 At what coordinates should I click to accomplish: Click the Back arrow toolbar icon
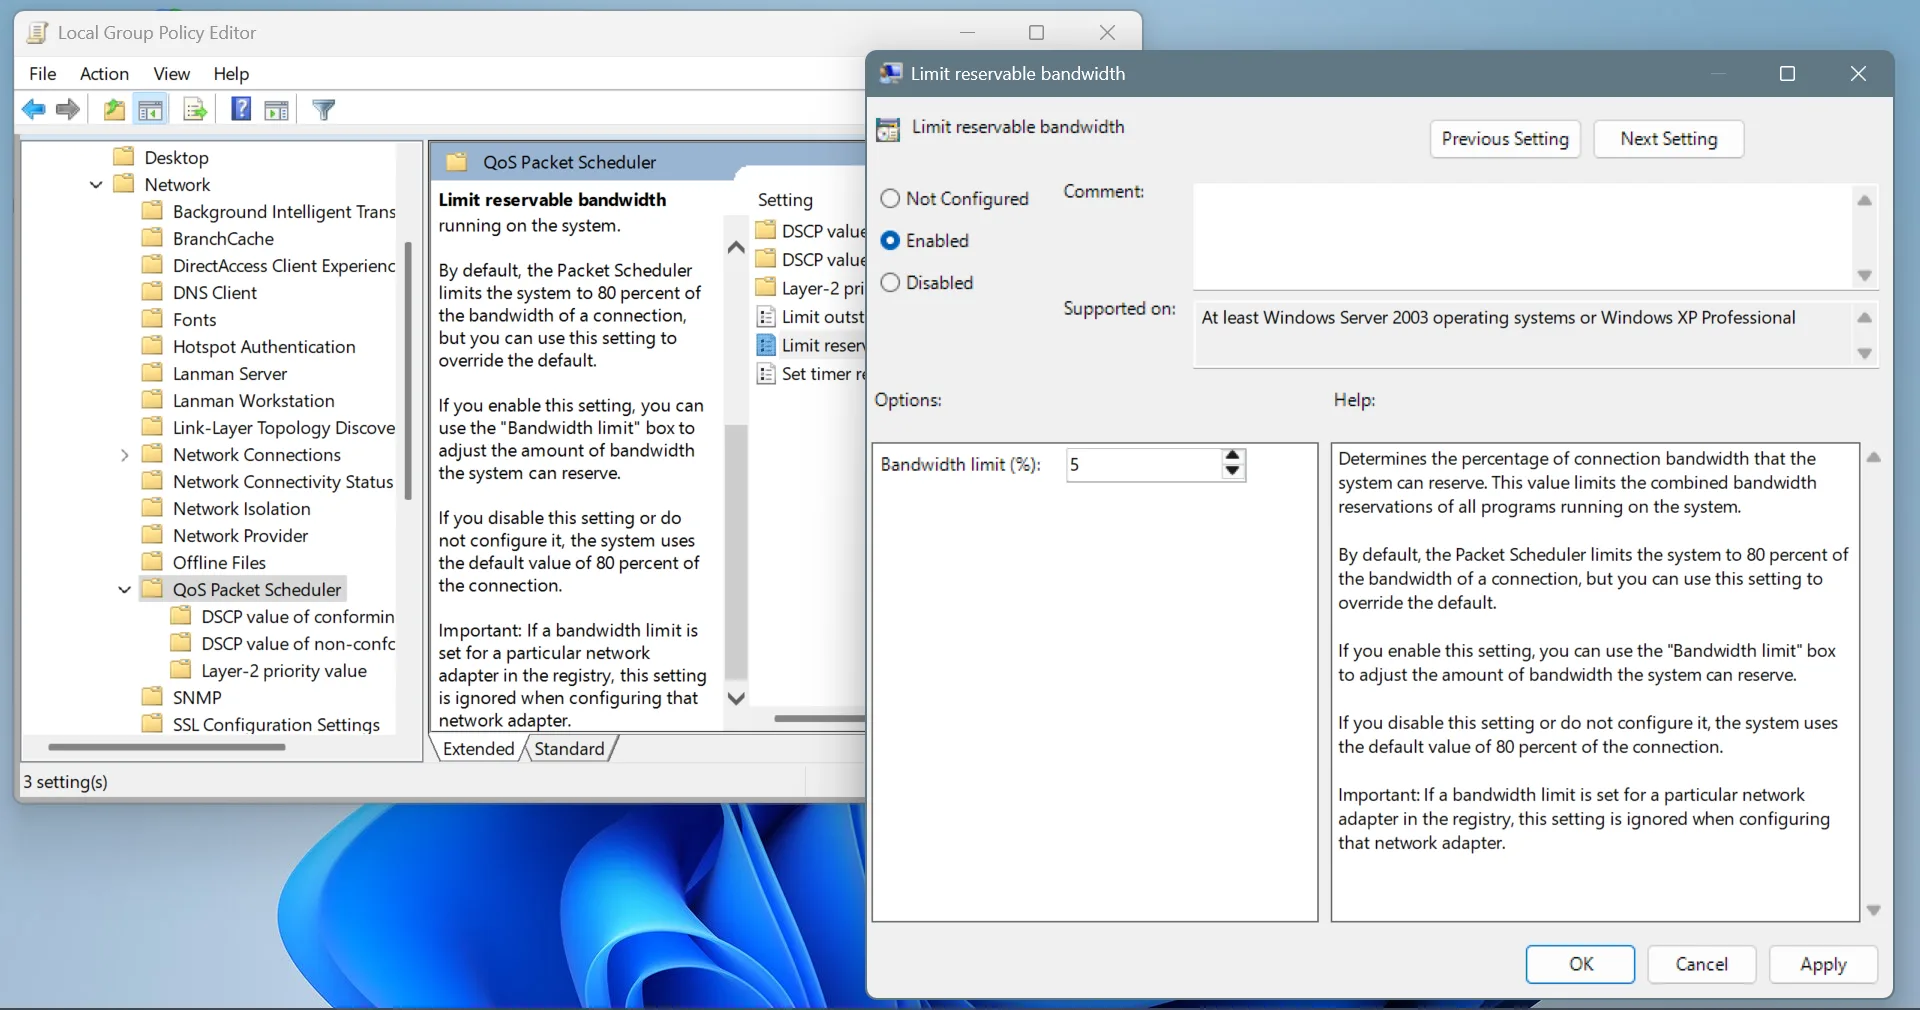(34, 110)
